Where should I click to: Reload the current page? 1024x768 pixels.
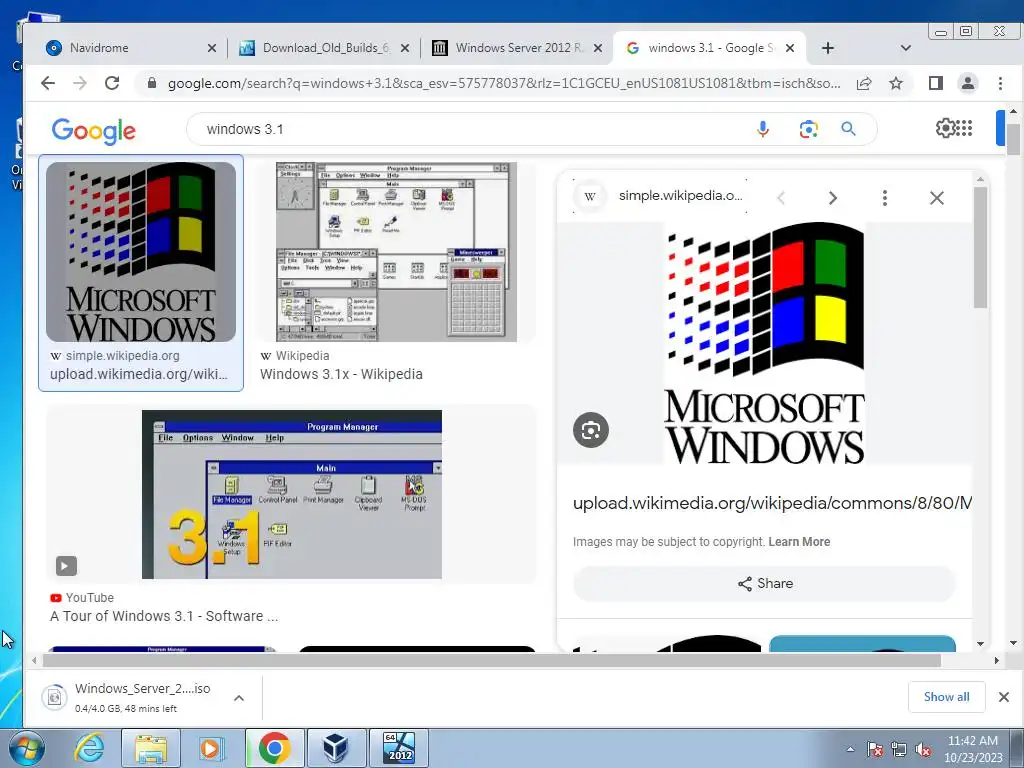(x=112, y=83)
